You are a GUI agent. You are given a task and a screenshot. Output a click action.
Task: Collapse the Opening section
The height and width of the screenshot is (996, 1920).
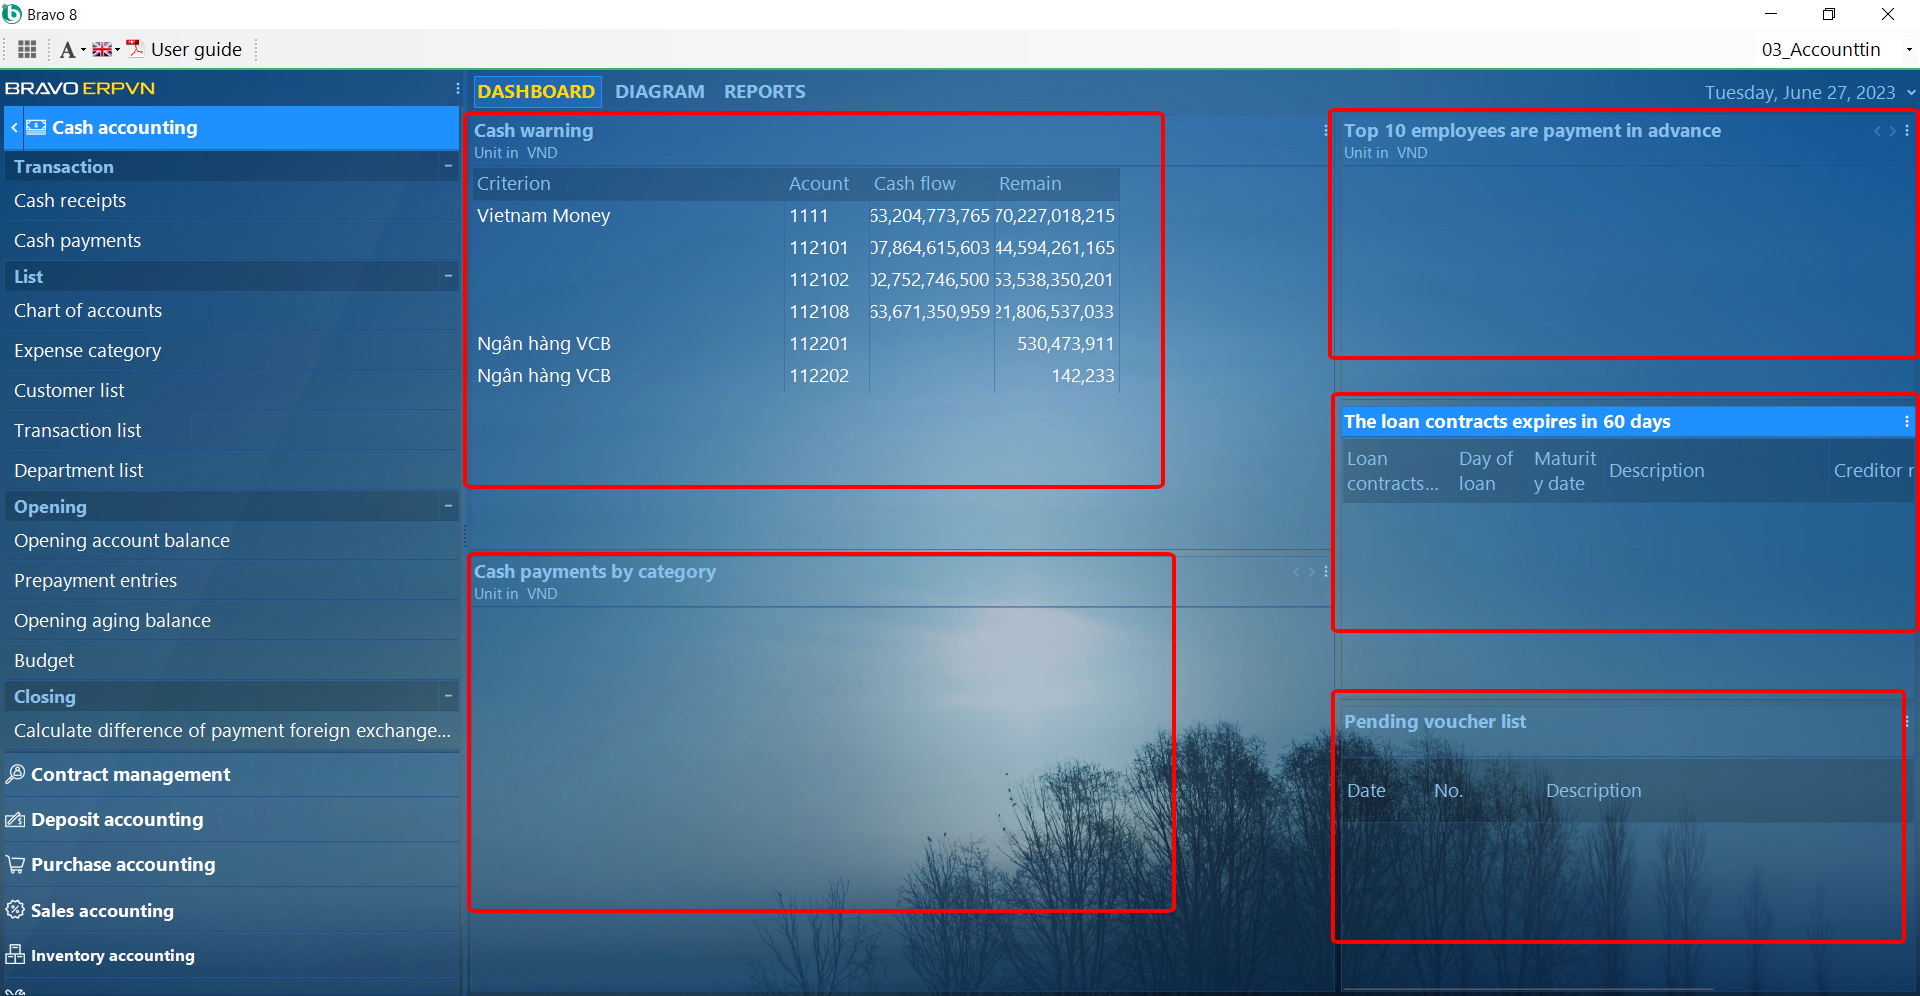pyautogui.click(x=448, y=506)
